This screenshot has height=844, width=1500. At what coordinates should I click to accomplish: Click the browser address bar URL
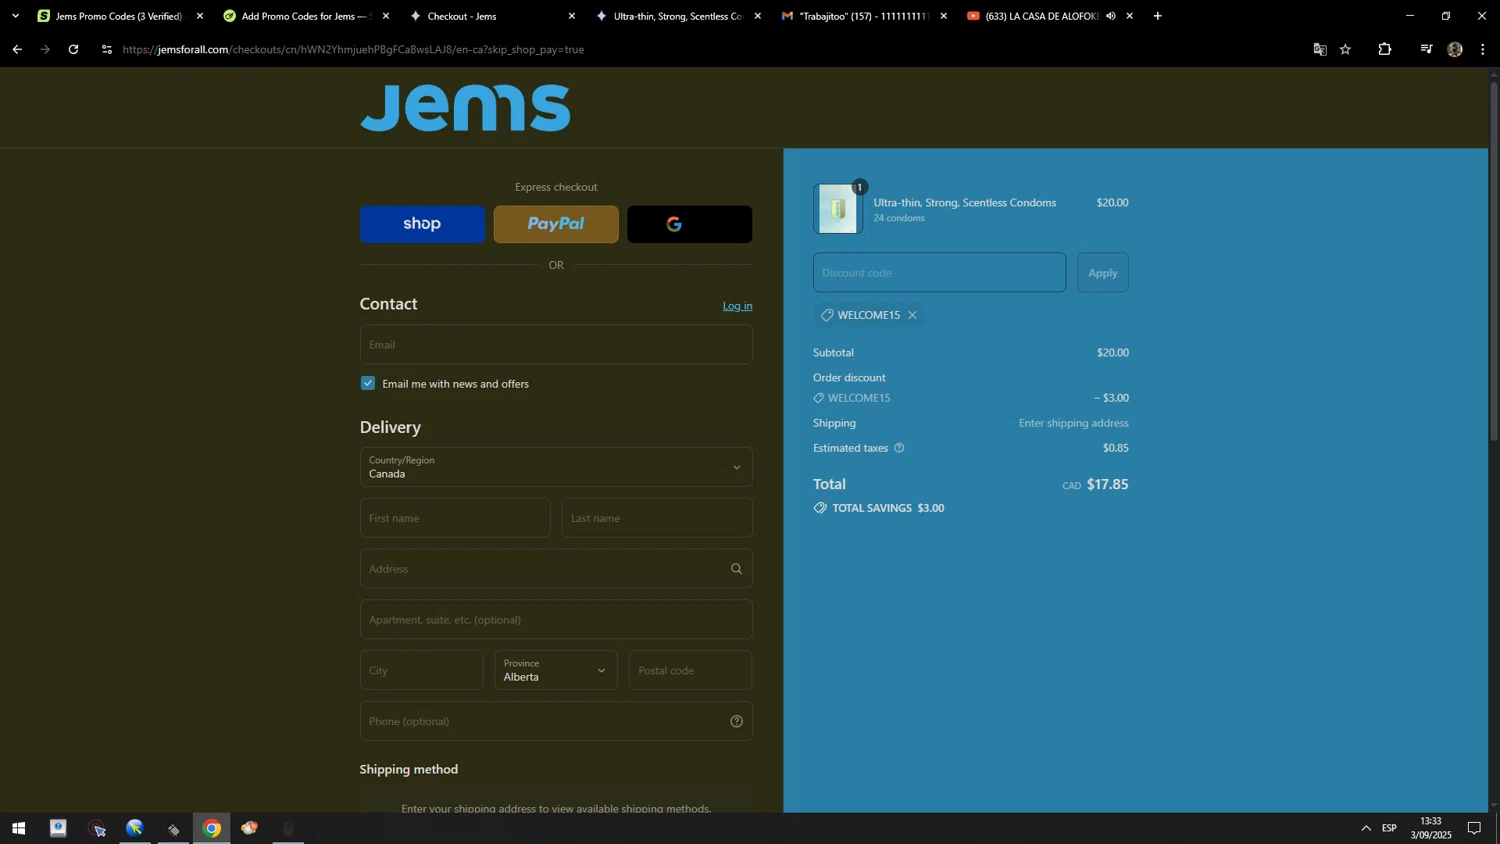pos(353,49)
